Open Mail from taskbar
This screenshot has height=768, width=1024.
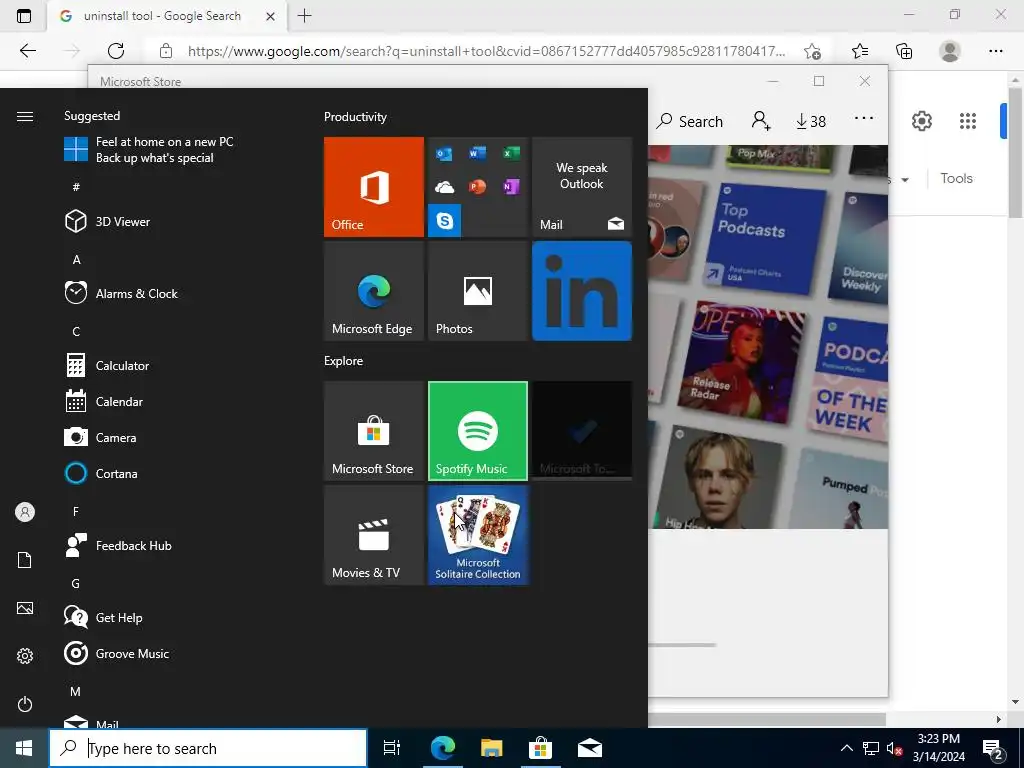tap(590, 748)
